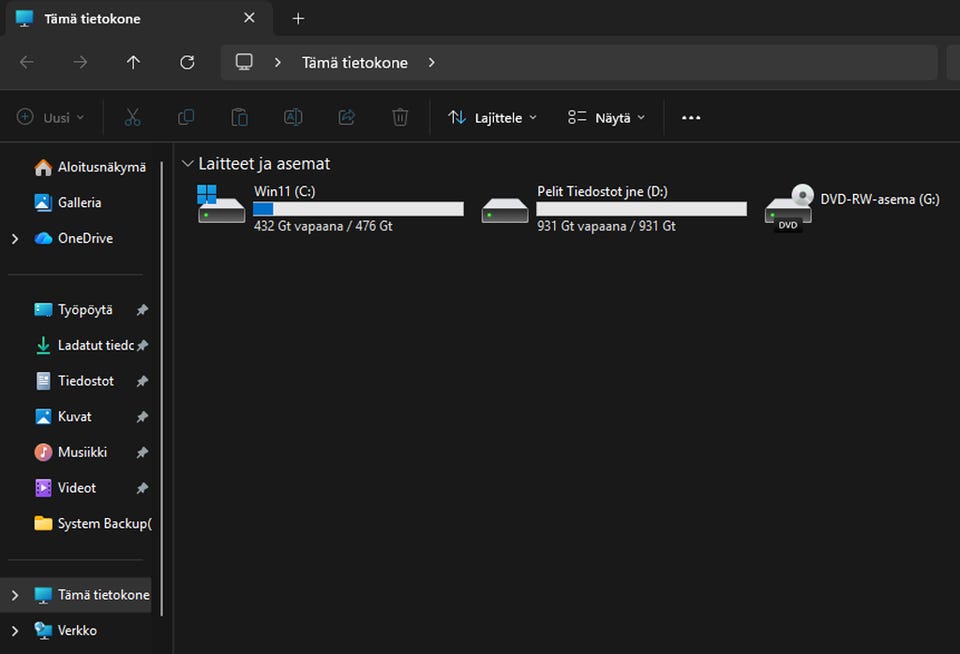Click the Share icon in toolbar
Image resolution: width=960 pixels, height=654 pixels.
click(347, 117)
